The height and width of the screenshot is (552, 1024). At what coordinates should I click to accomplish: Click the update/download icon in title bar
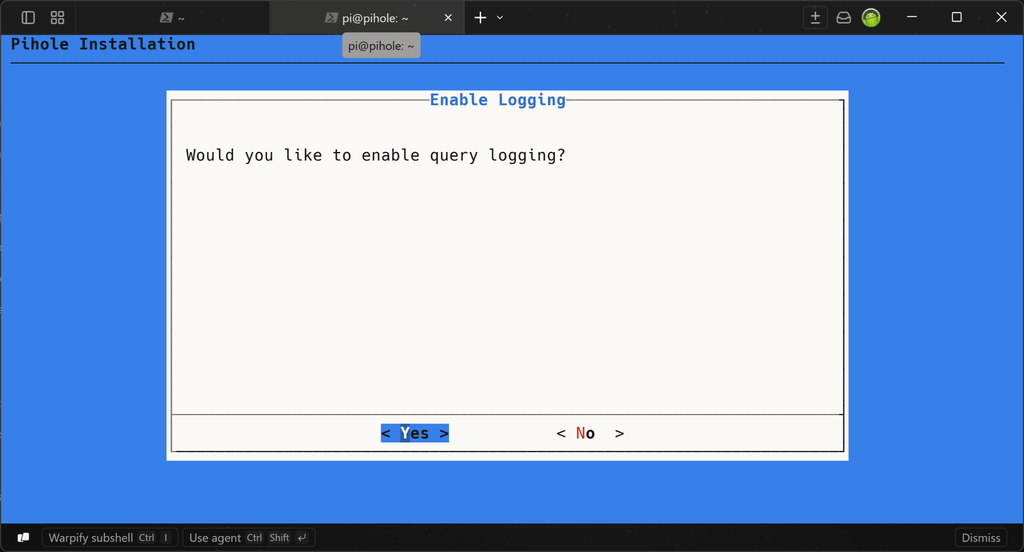815,18
